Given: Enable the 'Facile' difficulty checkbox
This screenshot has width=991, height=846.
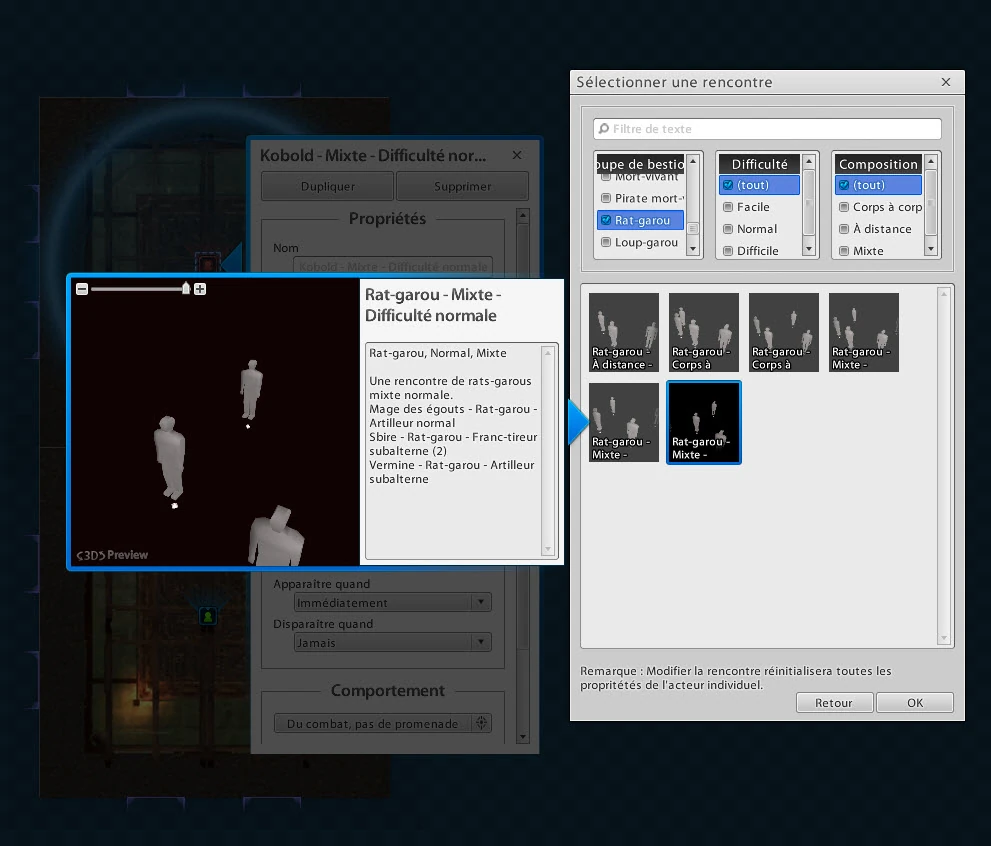Looking at the screenshot, I should pos(728,207).
